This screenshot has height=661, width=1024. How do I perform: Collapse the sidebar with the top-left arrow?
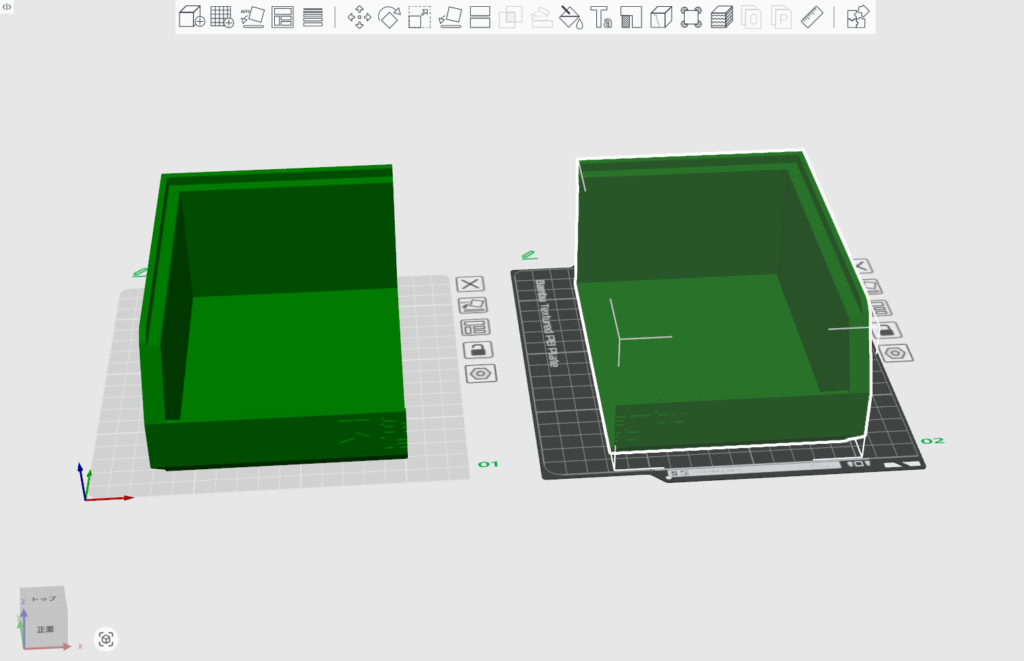(7, 7)
